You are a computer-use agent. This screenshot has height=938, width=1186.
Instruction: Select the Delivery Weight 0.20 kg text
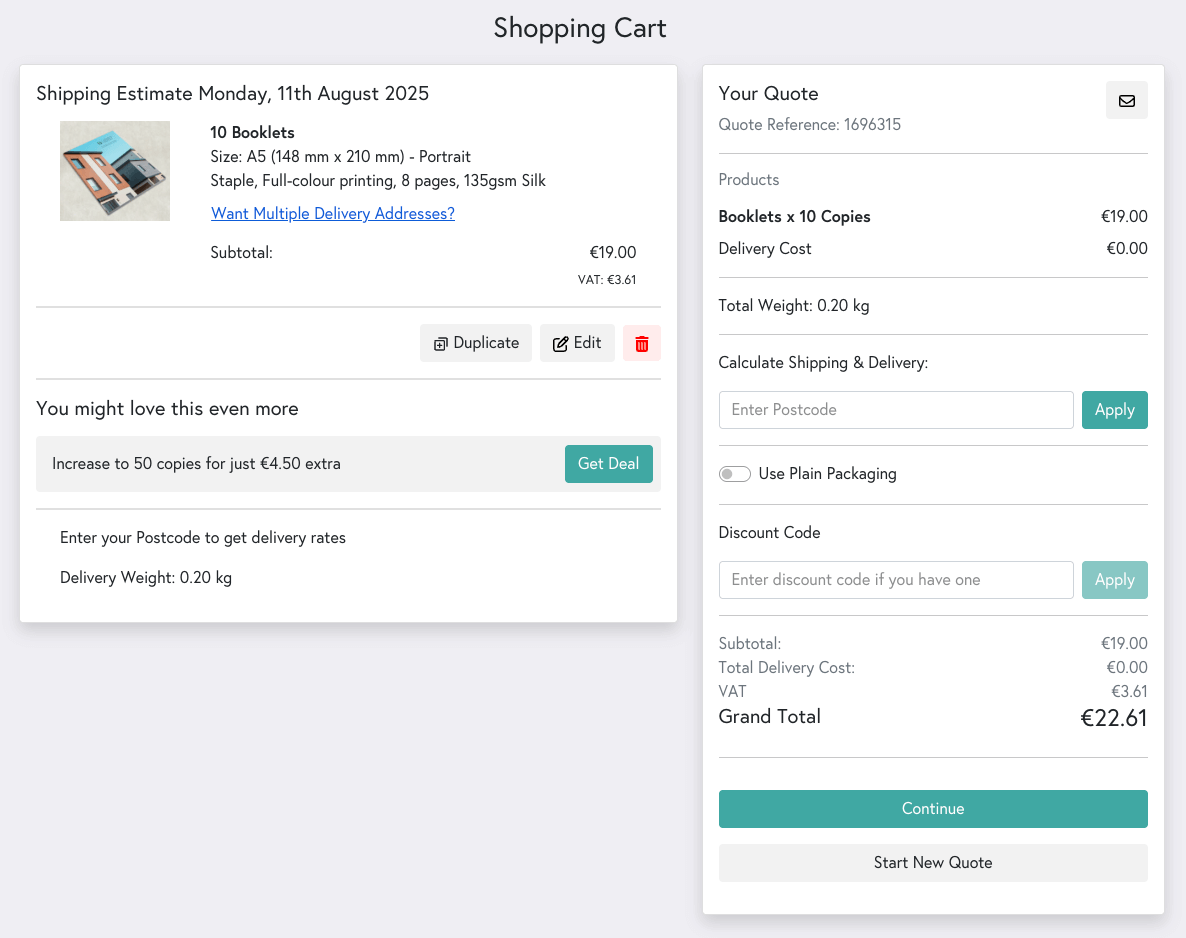[145, 577]
